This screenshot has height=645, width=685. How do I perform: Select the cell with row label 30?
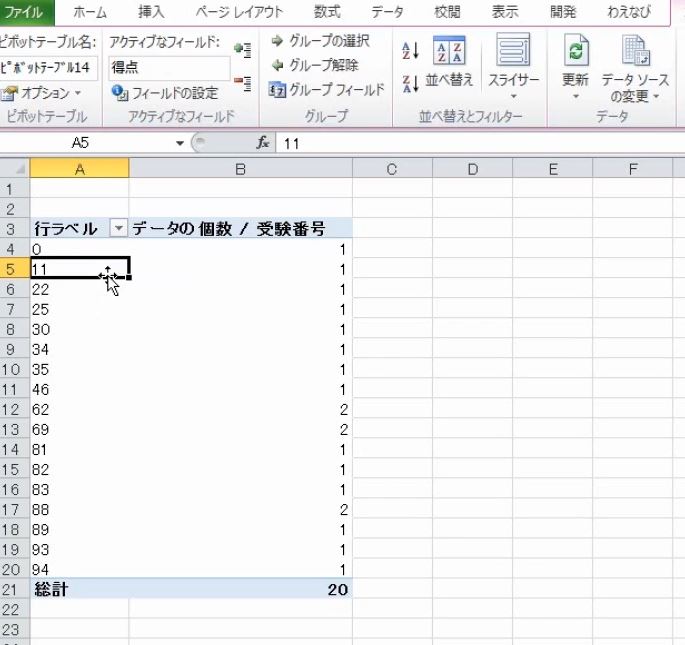click(80, 329)
